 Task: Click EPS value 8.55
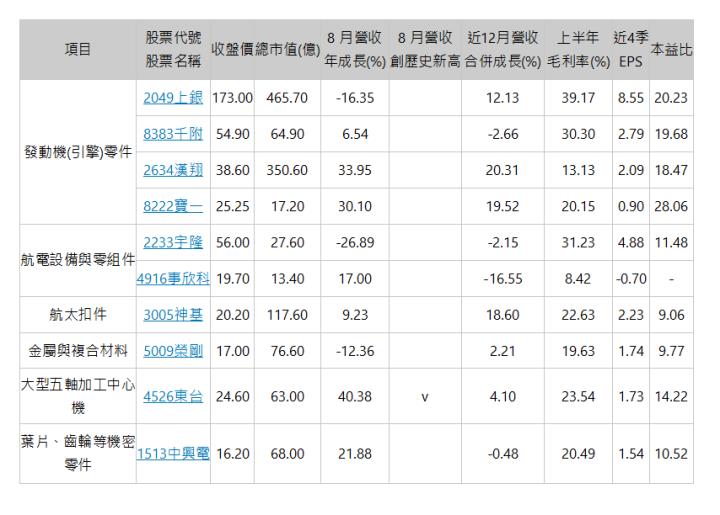click(631, 98)
